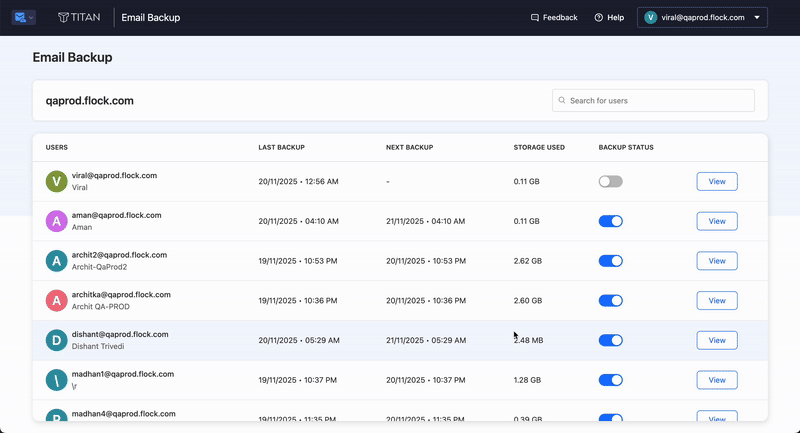Screen dimensions: 800x433
Task: Click Dishant's avatar icon
Action: pyautogui.click(x=57, y=340)
